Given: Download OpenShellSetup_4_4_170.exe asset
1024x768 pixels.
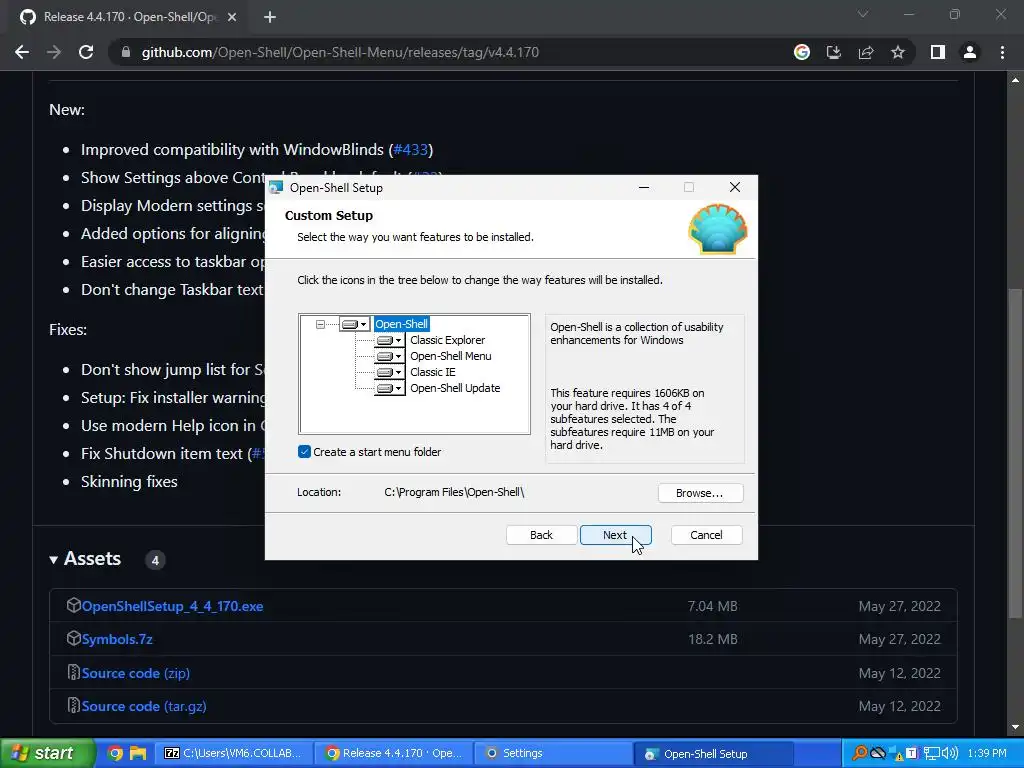Looking at the screenshot, I should click(x=172, y=606).
